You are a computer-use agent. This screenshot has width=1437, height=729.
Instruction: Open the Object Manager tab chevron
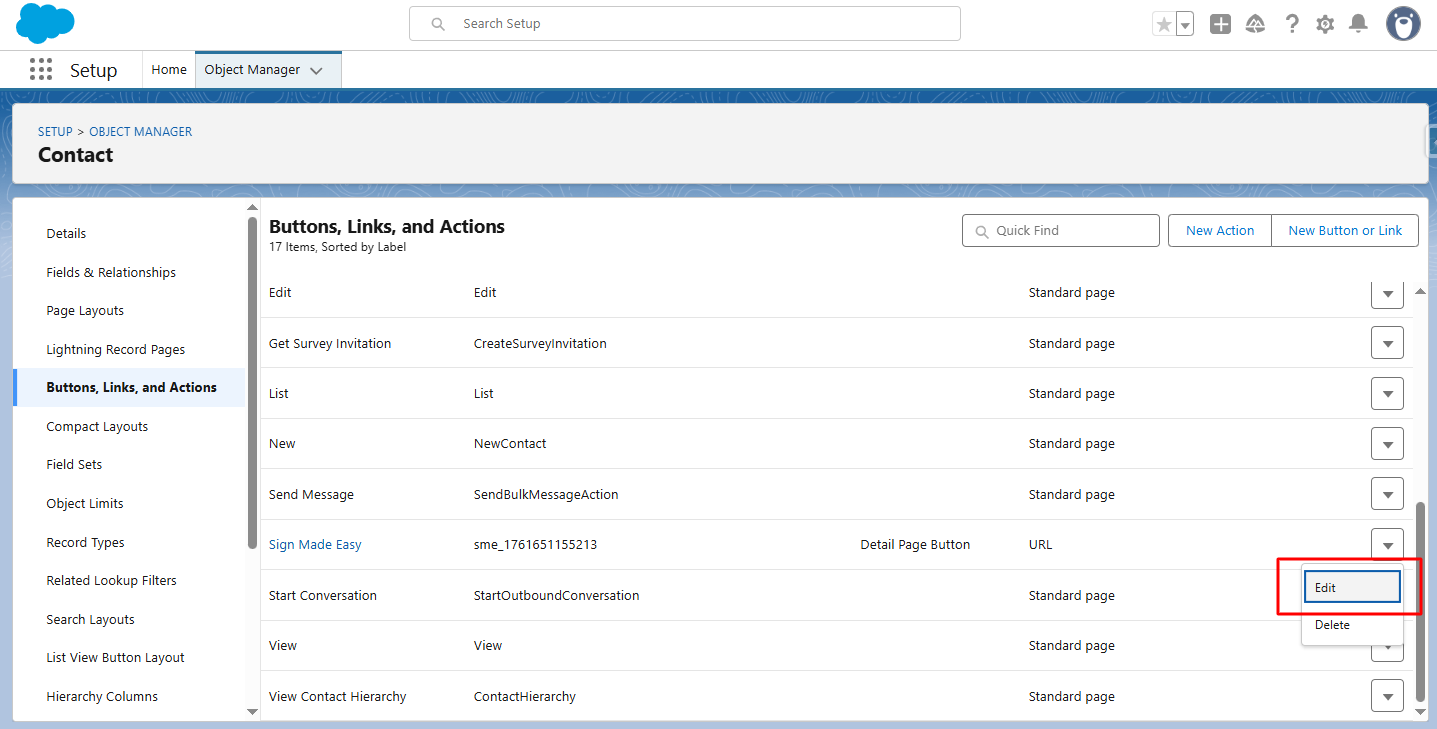coord(317,71)
